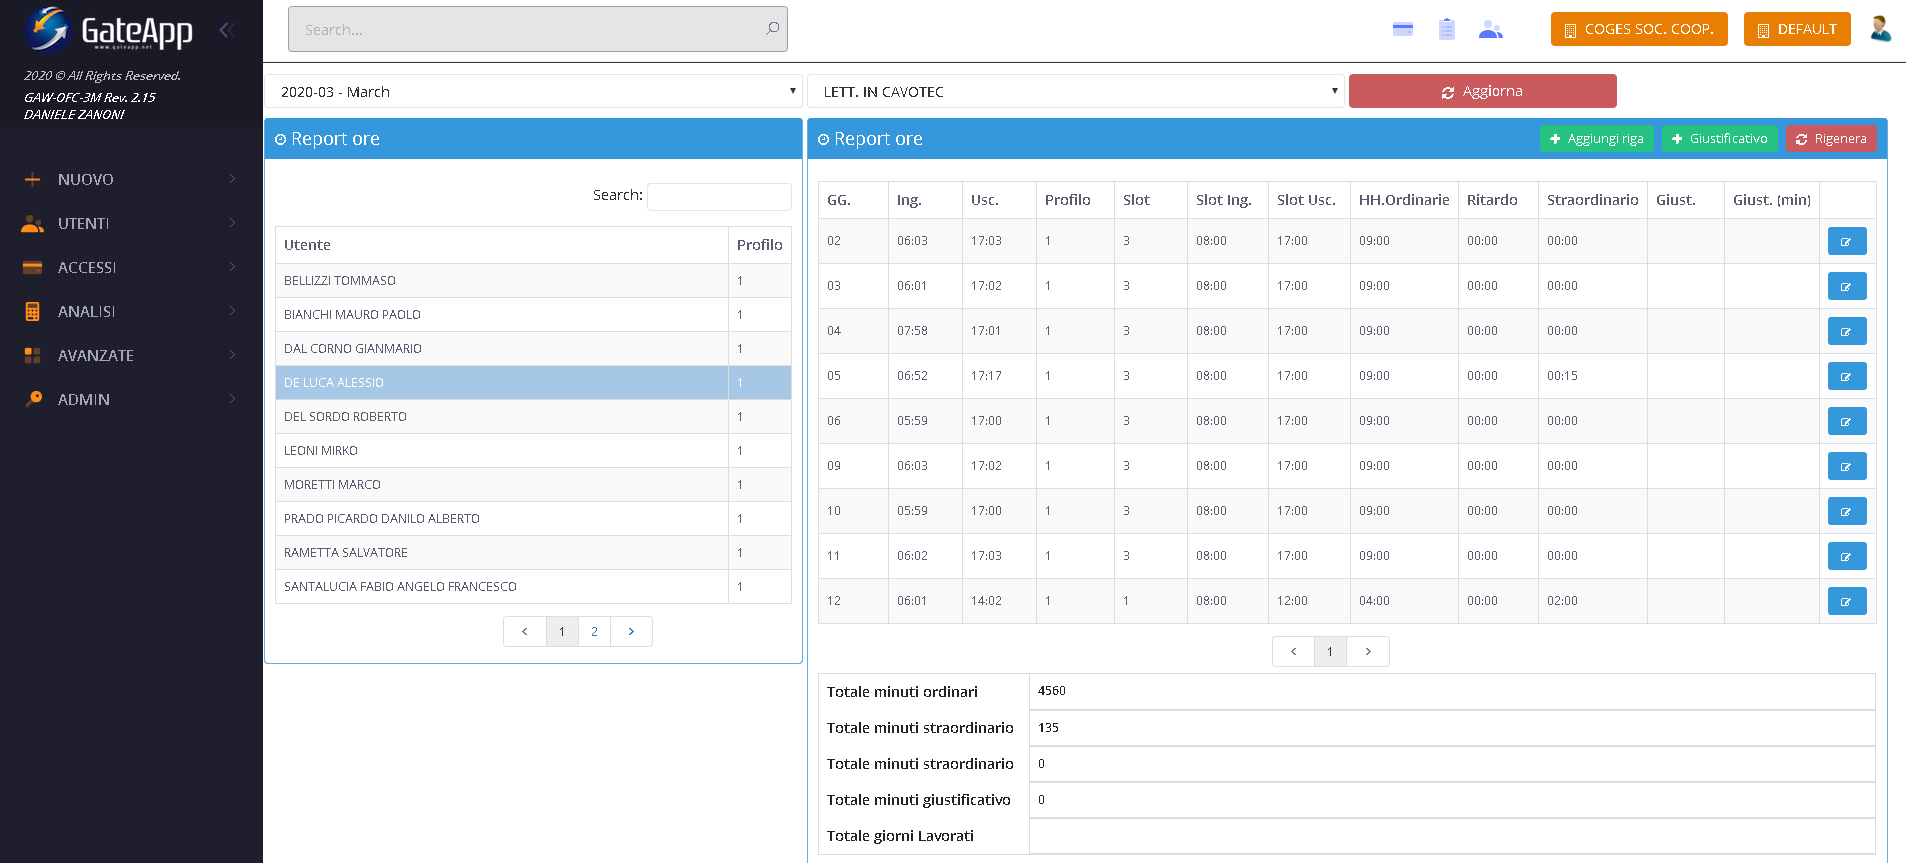Click the COGES SOC. COOP. button
The image size is (1906, 863).
point(1639,29)
